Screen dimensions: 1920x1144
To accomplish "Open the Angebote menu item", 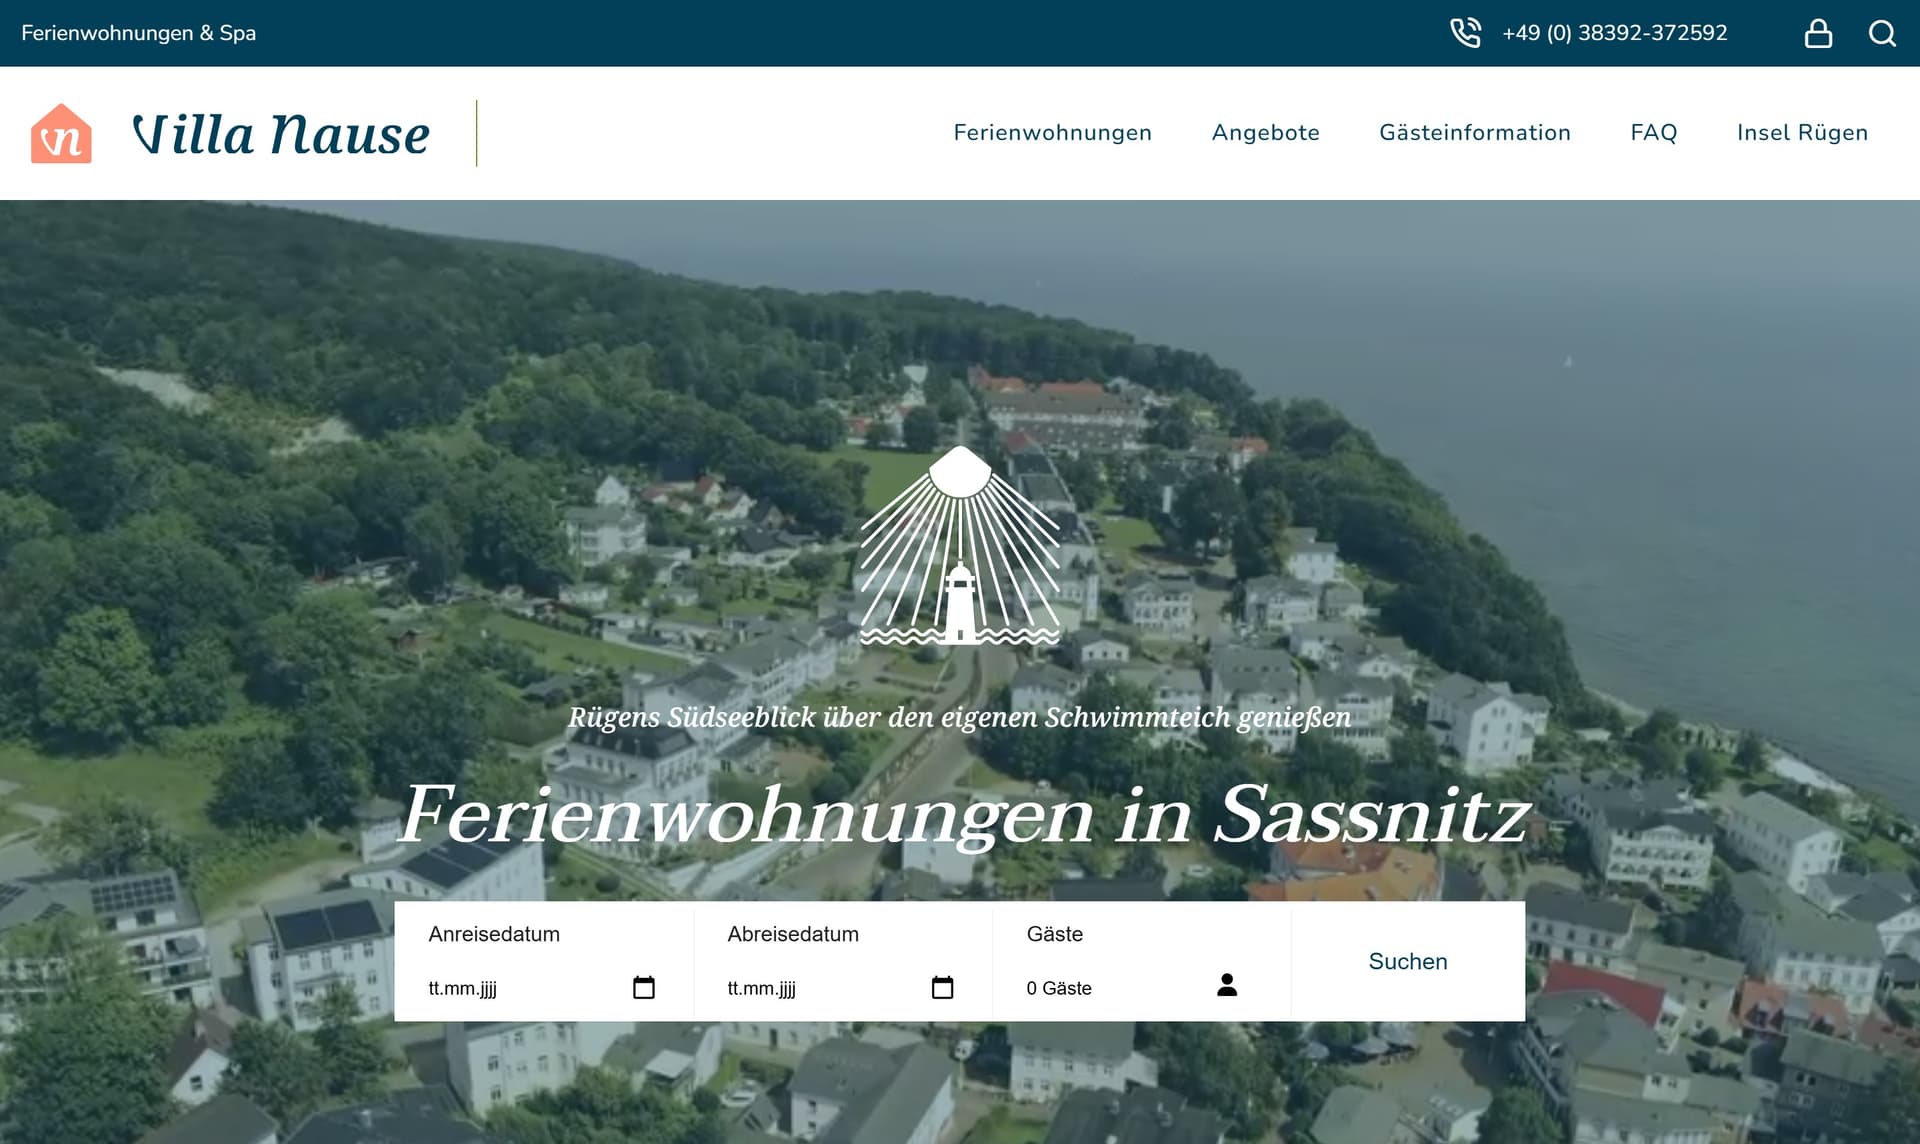I will tap(1265, 133).
